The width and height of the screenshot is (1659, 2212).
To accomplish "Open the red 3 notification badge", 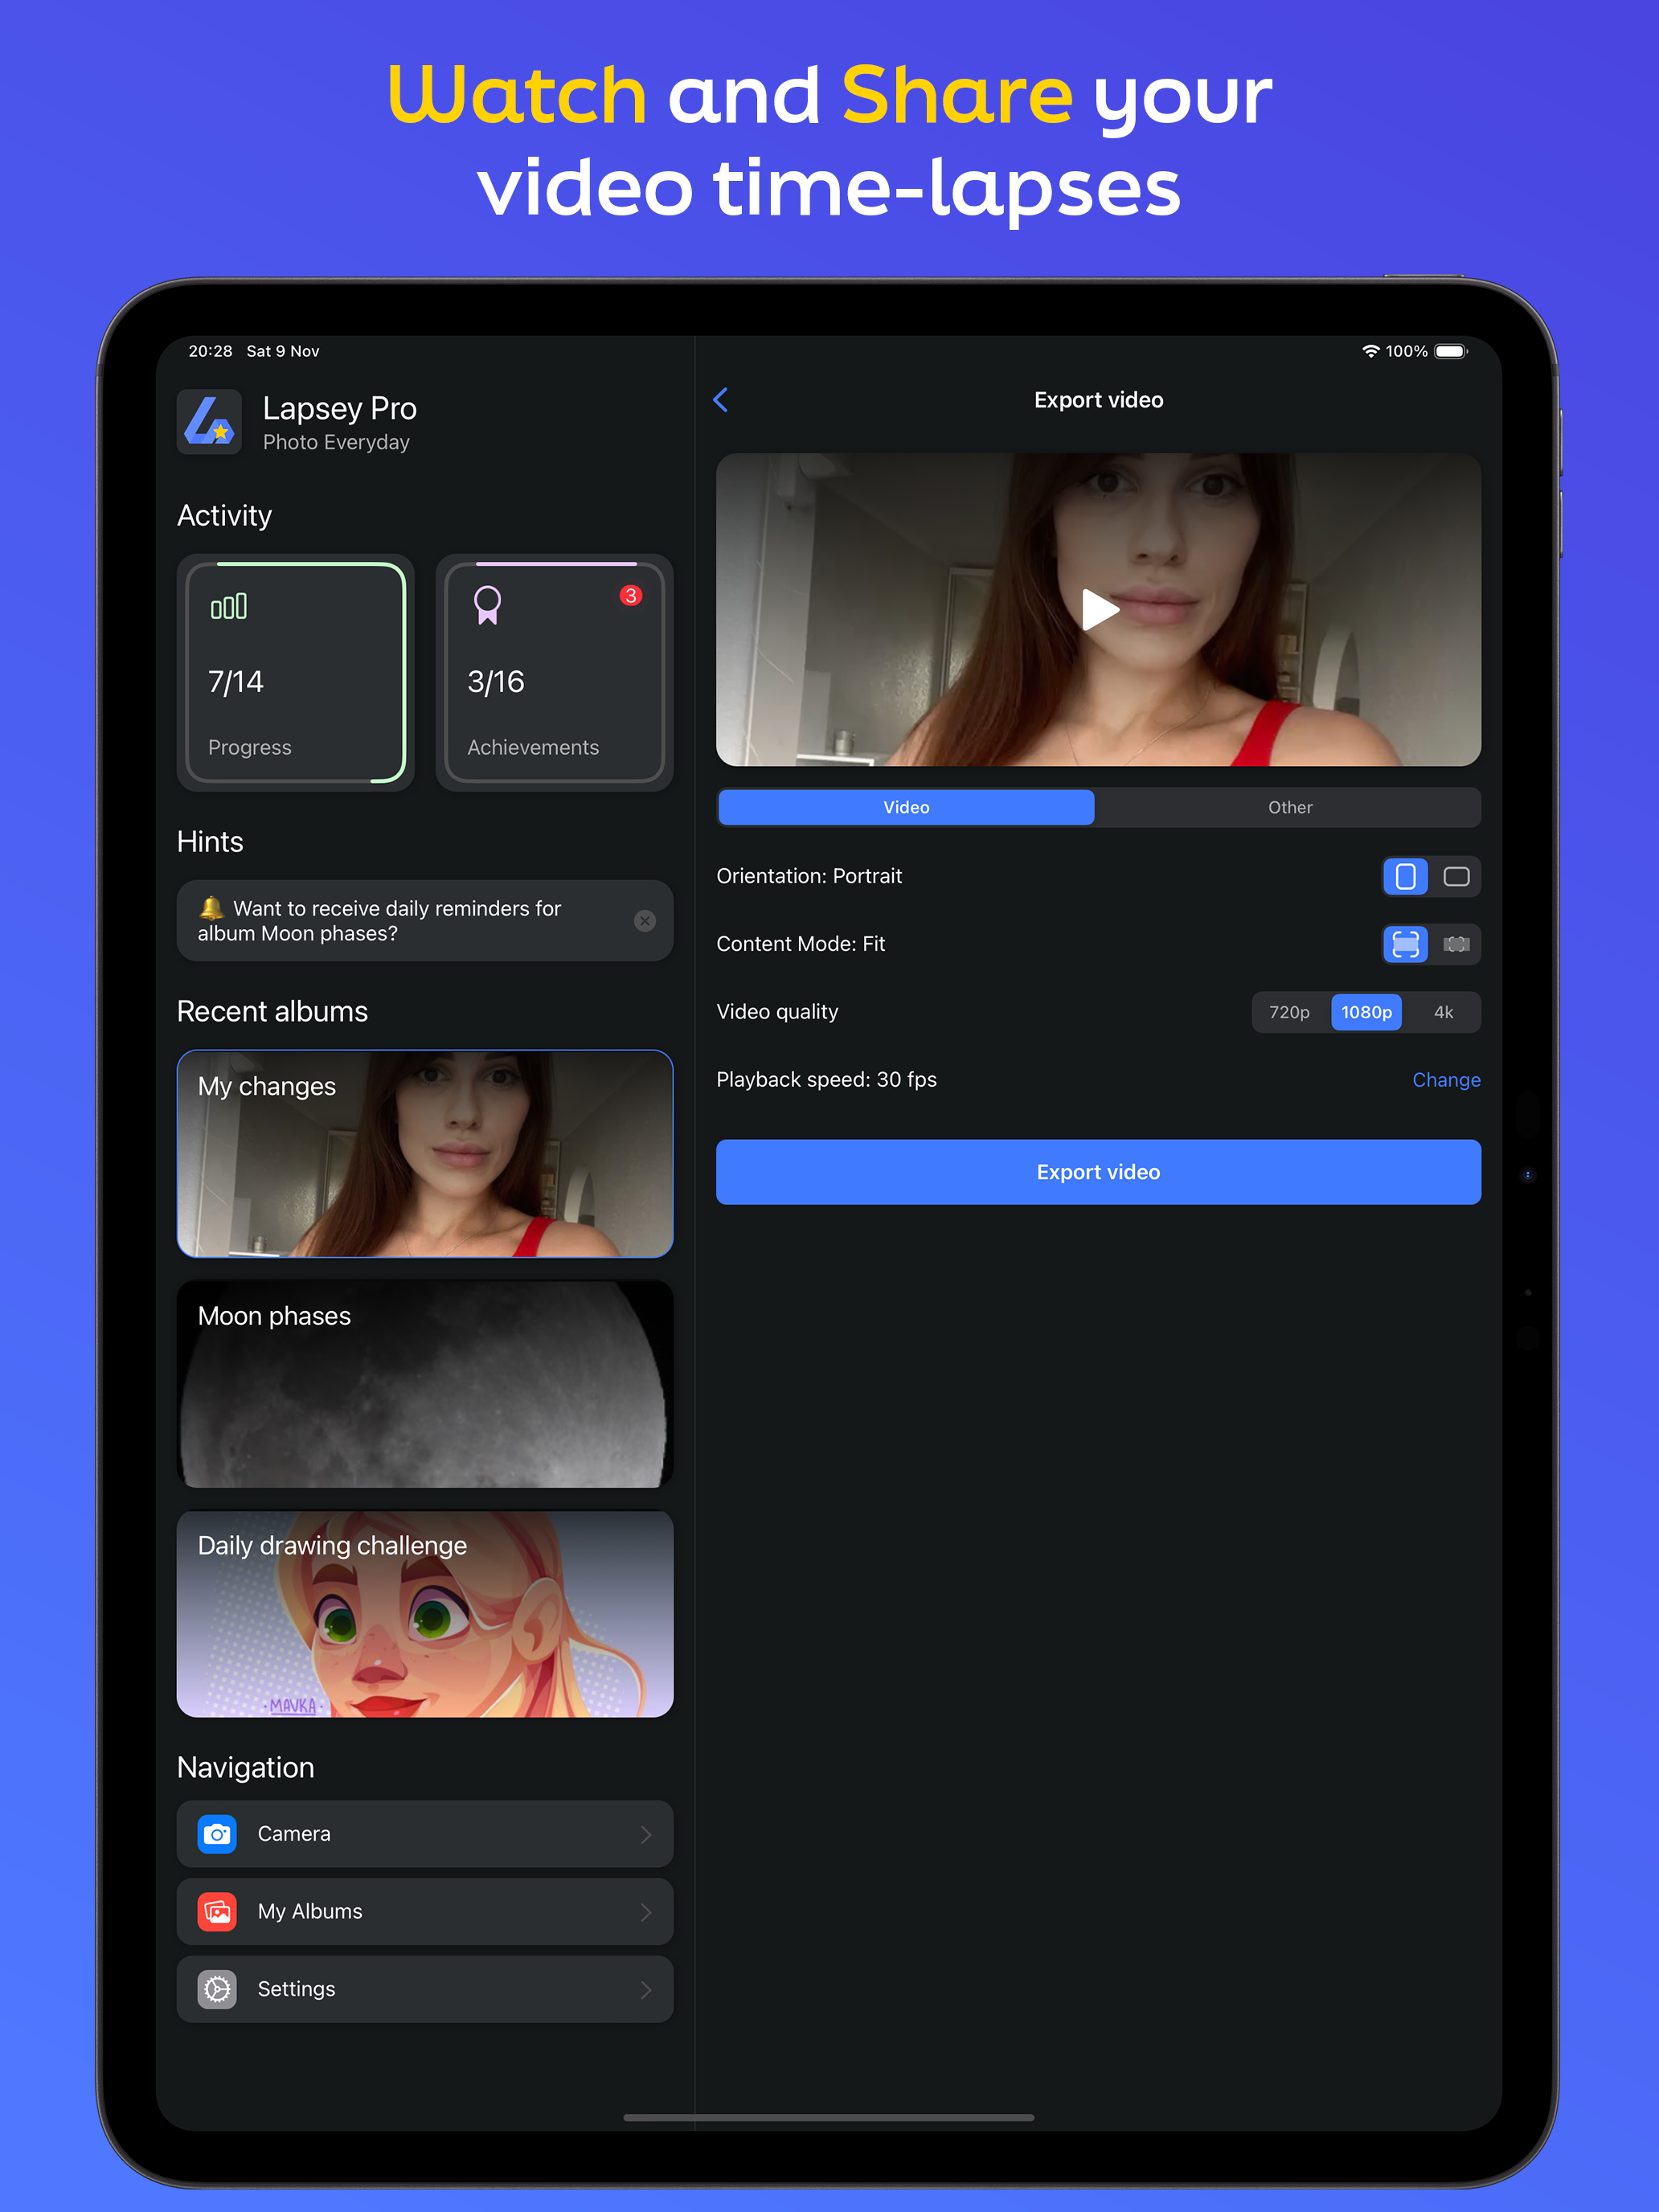I will click(631, 596).
